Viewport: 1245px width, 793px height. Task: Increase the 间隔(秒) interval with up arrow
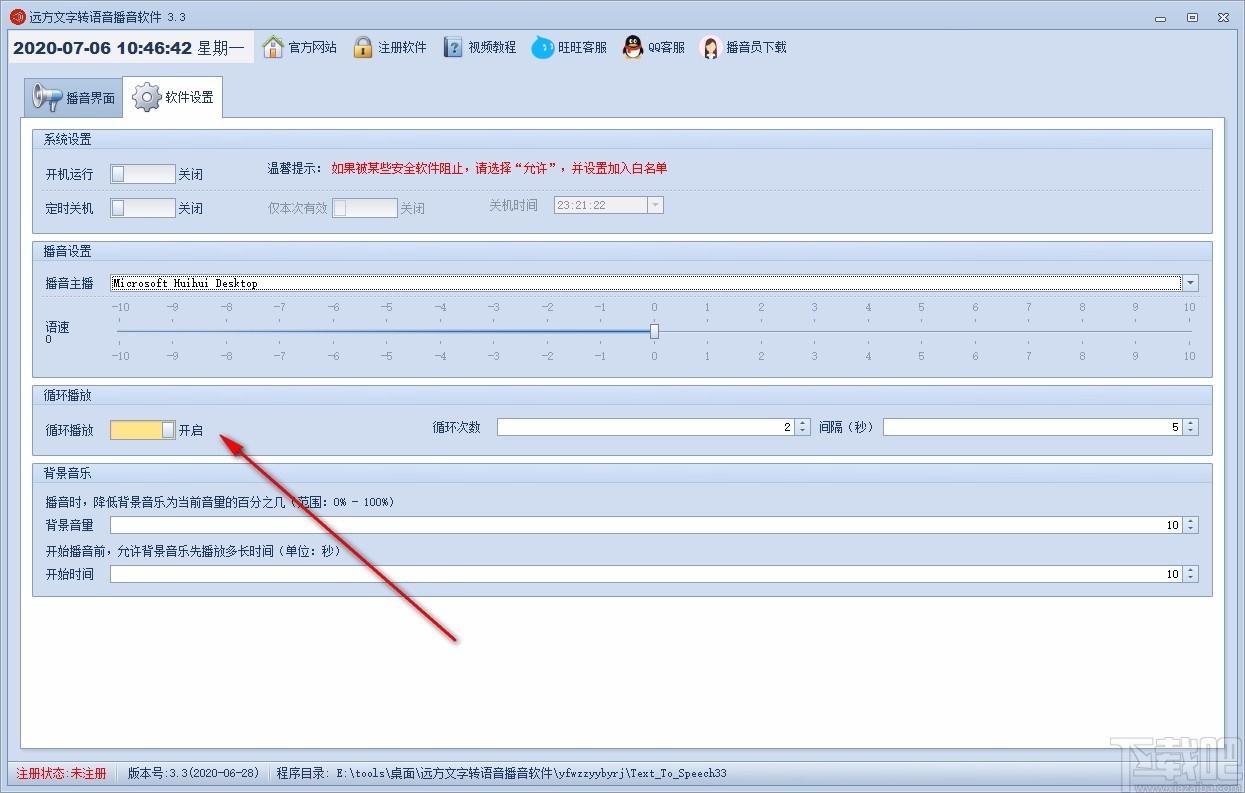tap(1190, 423)
